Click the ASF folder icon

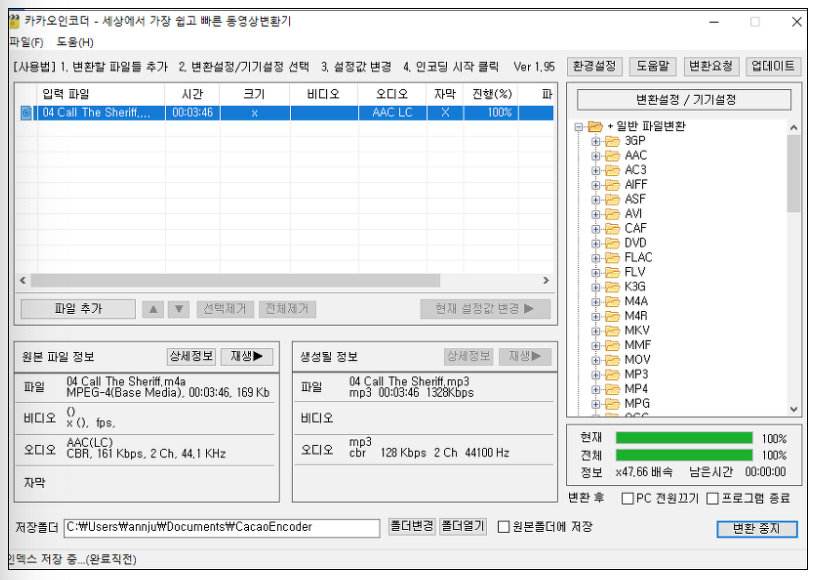click(612, 199)
